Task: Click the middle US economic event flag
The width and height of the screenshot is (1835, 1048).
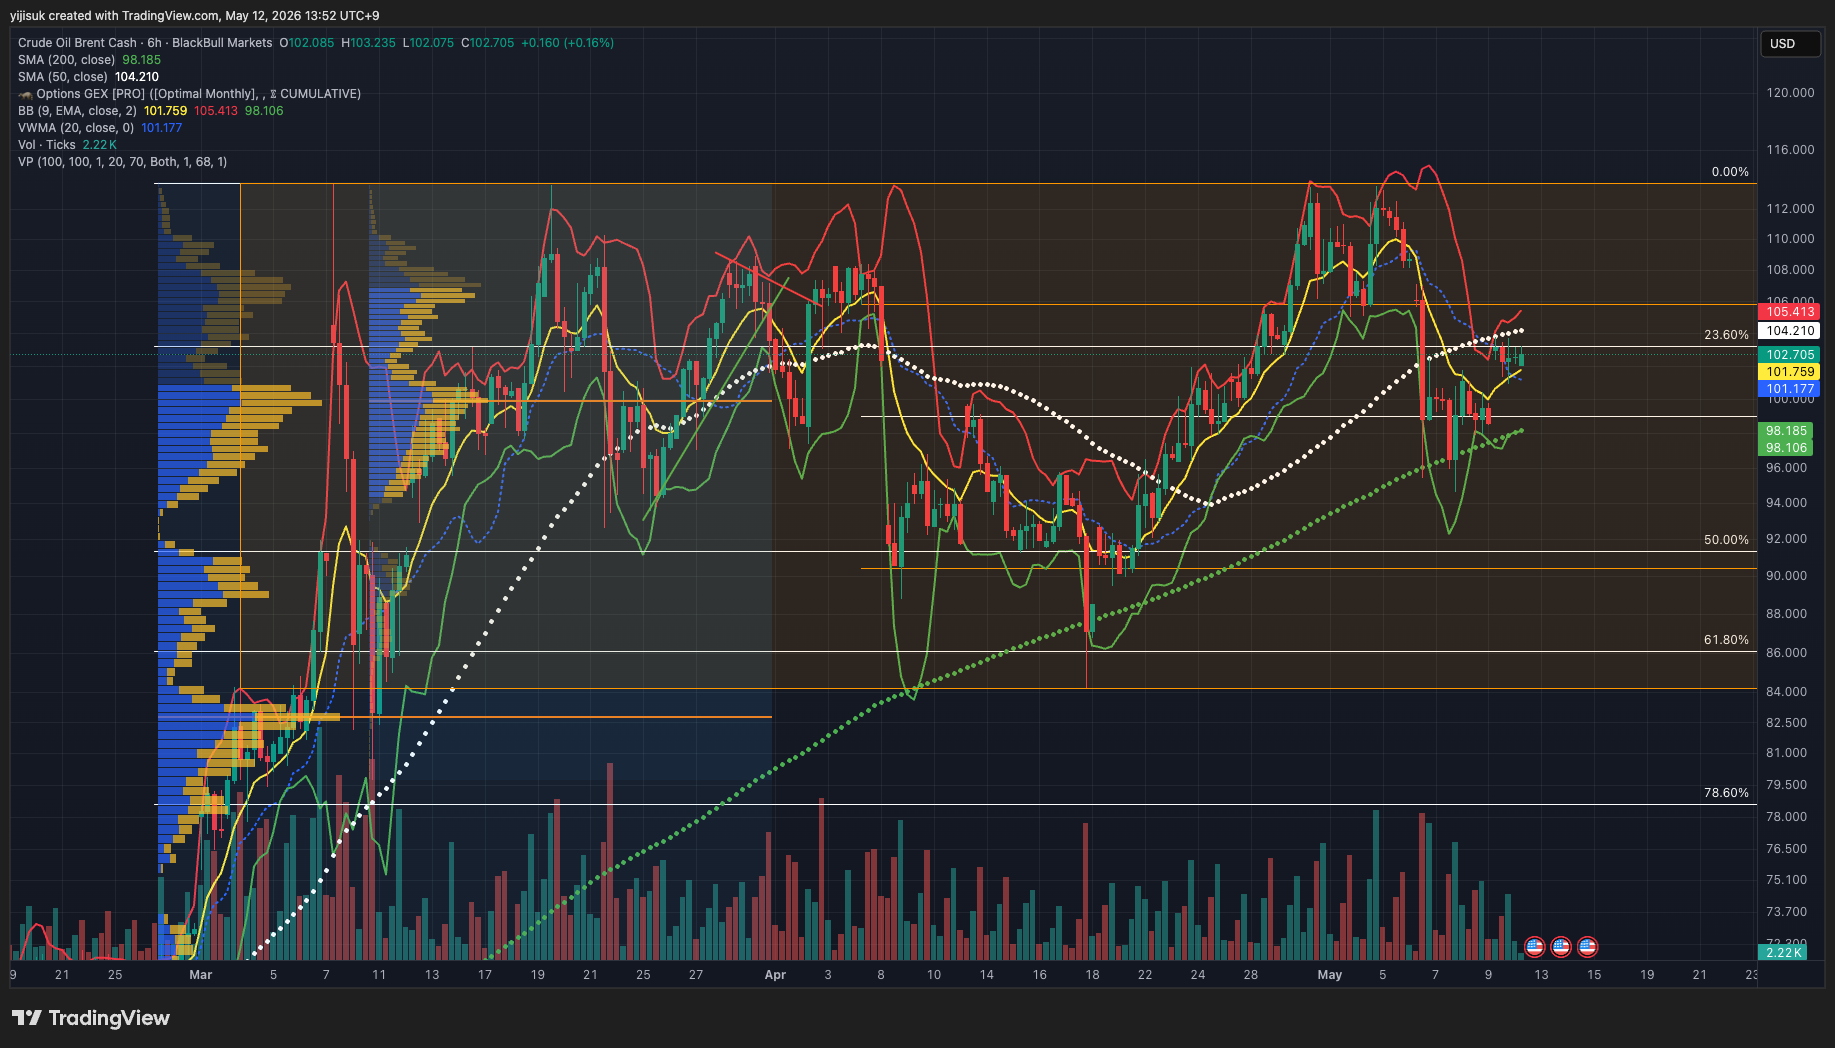Action: click(1560, 946)
